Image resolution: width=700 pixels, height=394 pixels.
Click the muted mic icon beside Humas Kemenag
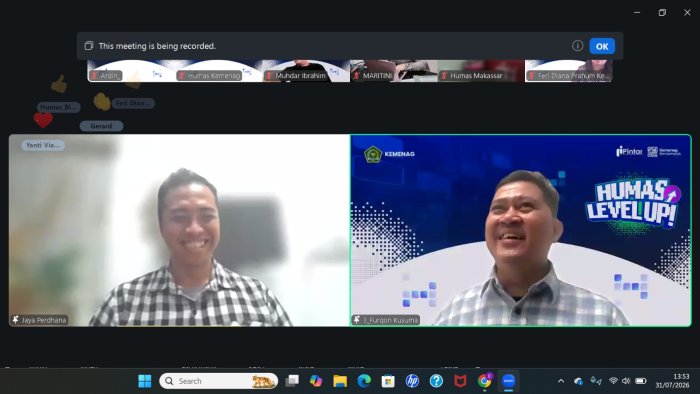[182, 76]
